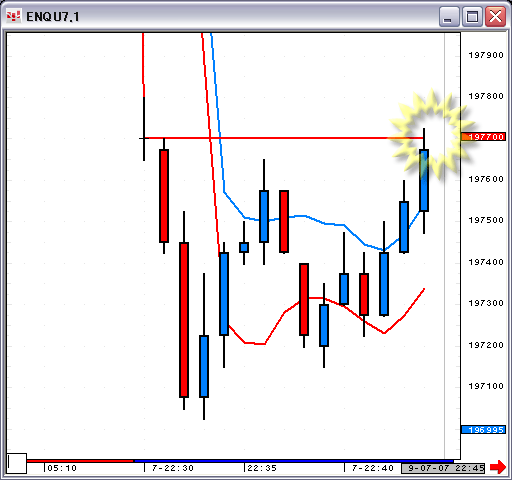Viewport: 512px width, 480px height.
Task: Click the 197900 price axis label
Action: [486, 55]
